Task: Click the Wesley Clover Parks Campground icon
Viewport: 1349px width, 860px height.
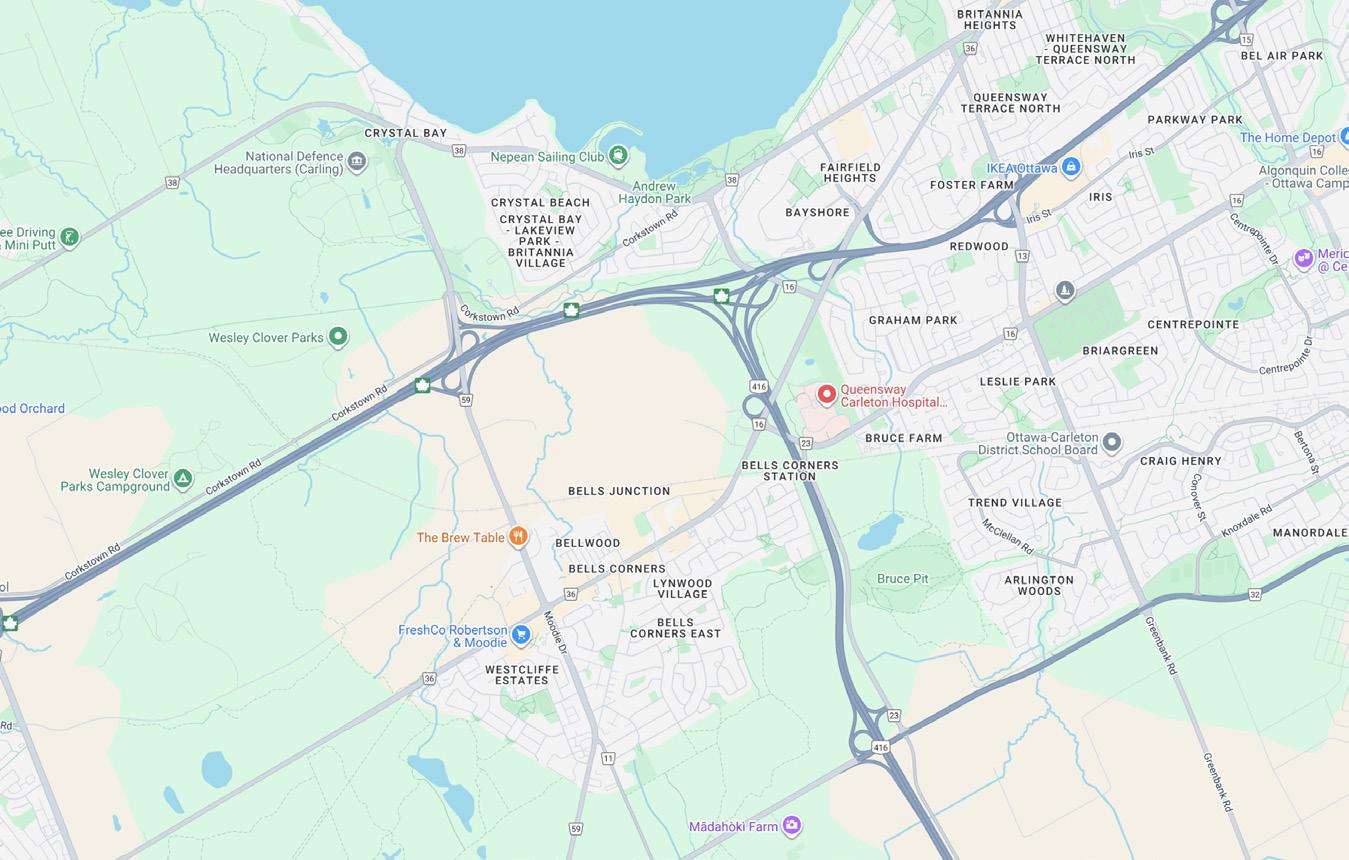Action: tap(182, 479)
